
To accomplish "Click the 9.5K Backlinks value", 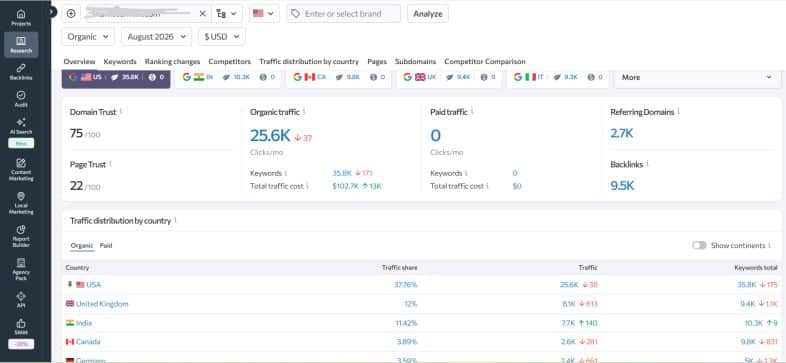I will 622,186.
